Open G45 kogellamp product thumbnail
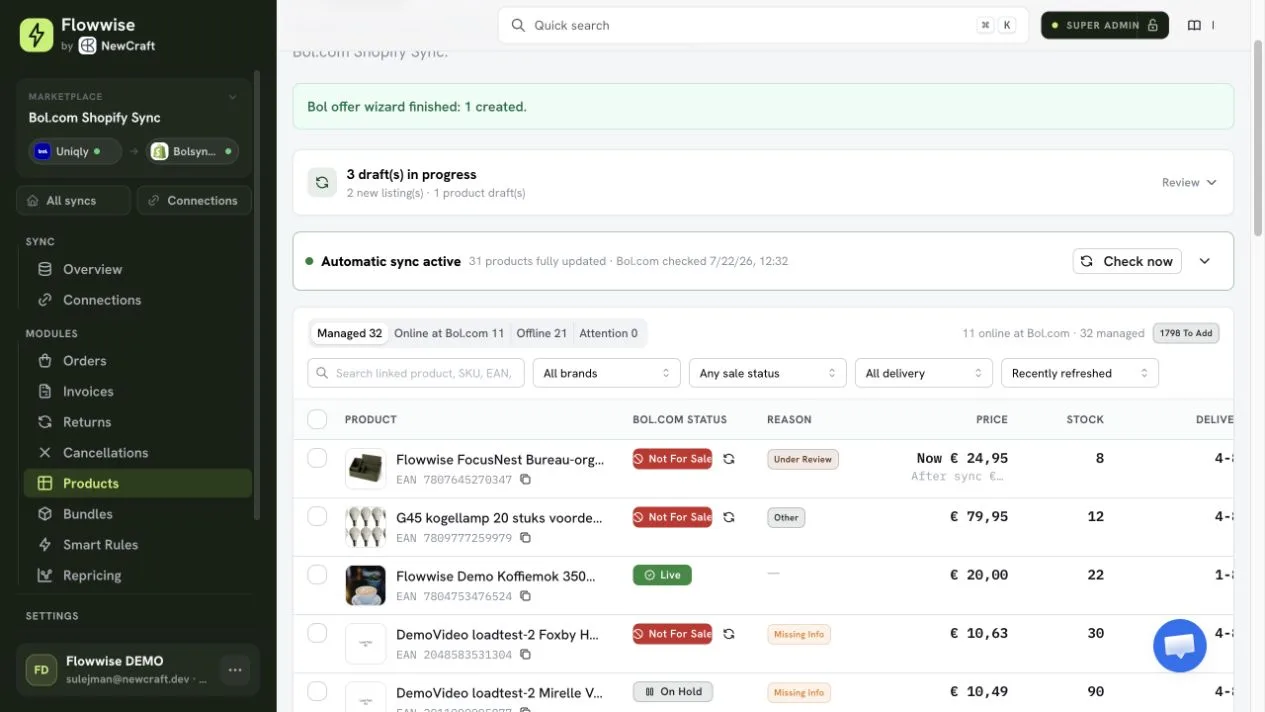The image size is (1265, 712). pyautogui.click(x=365, y=527)
